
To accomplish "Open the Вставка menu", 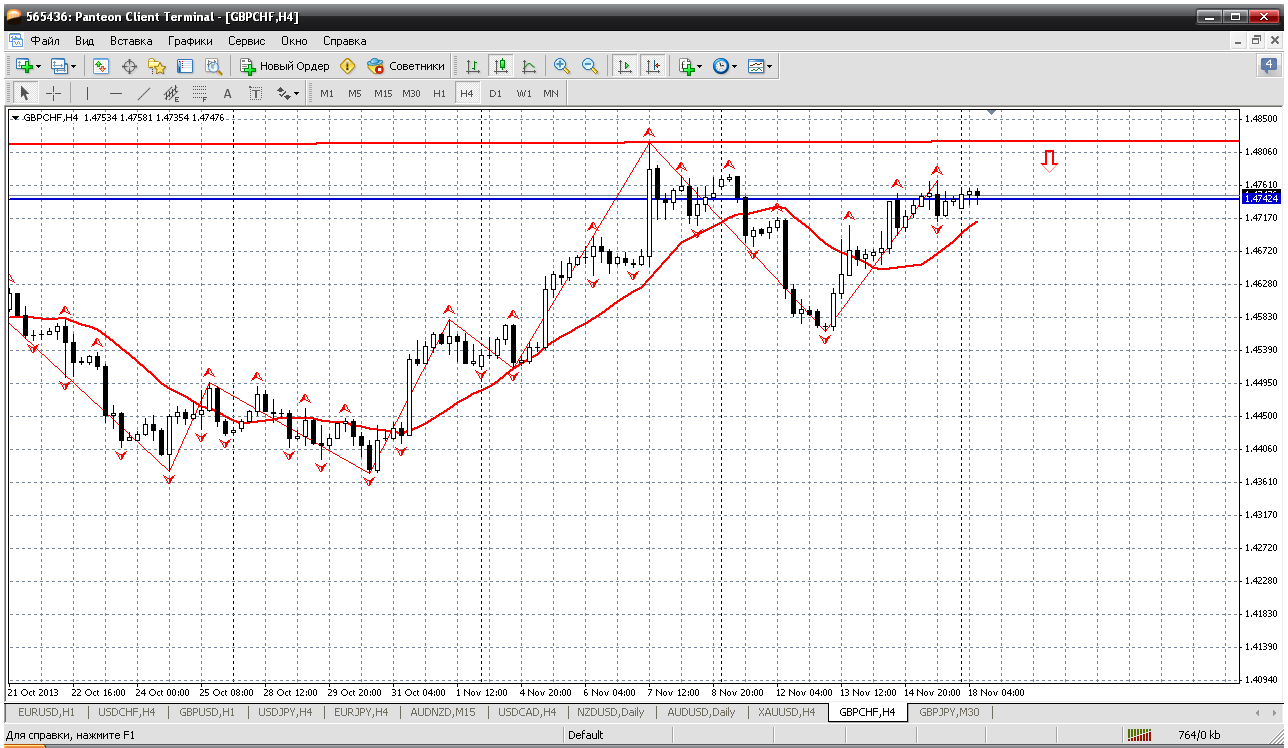I will tap(131, 41).
